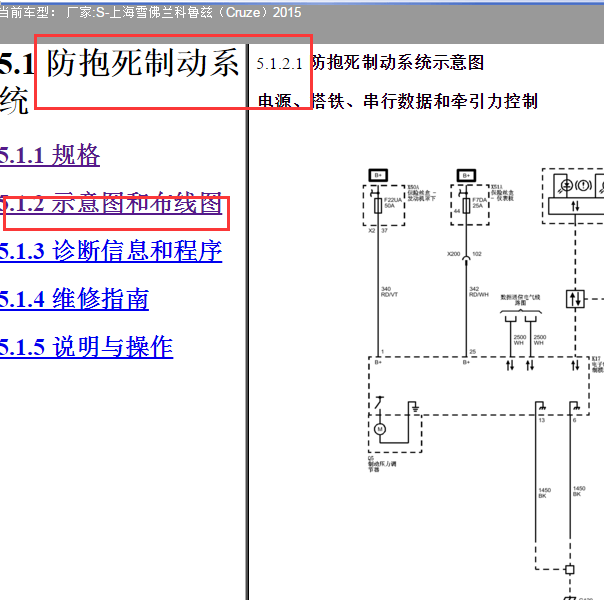Click the 当前车型 vehicle info header text
The width and height of the screenshot is (604, 600).
pos(150,12)
